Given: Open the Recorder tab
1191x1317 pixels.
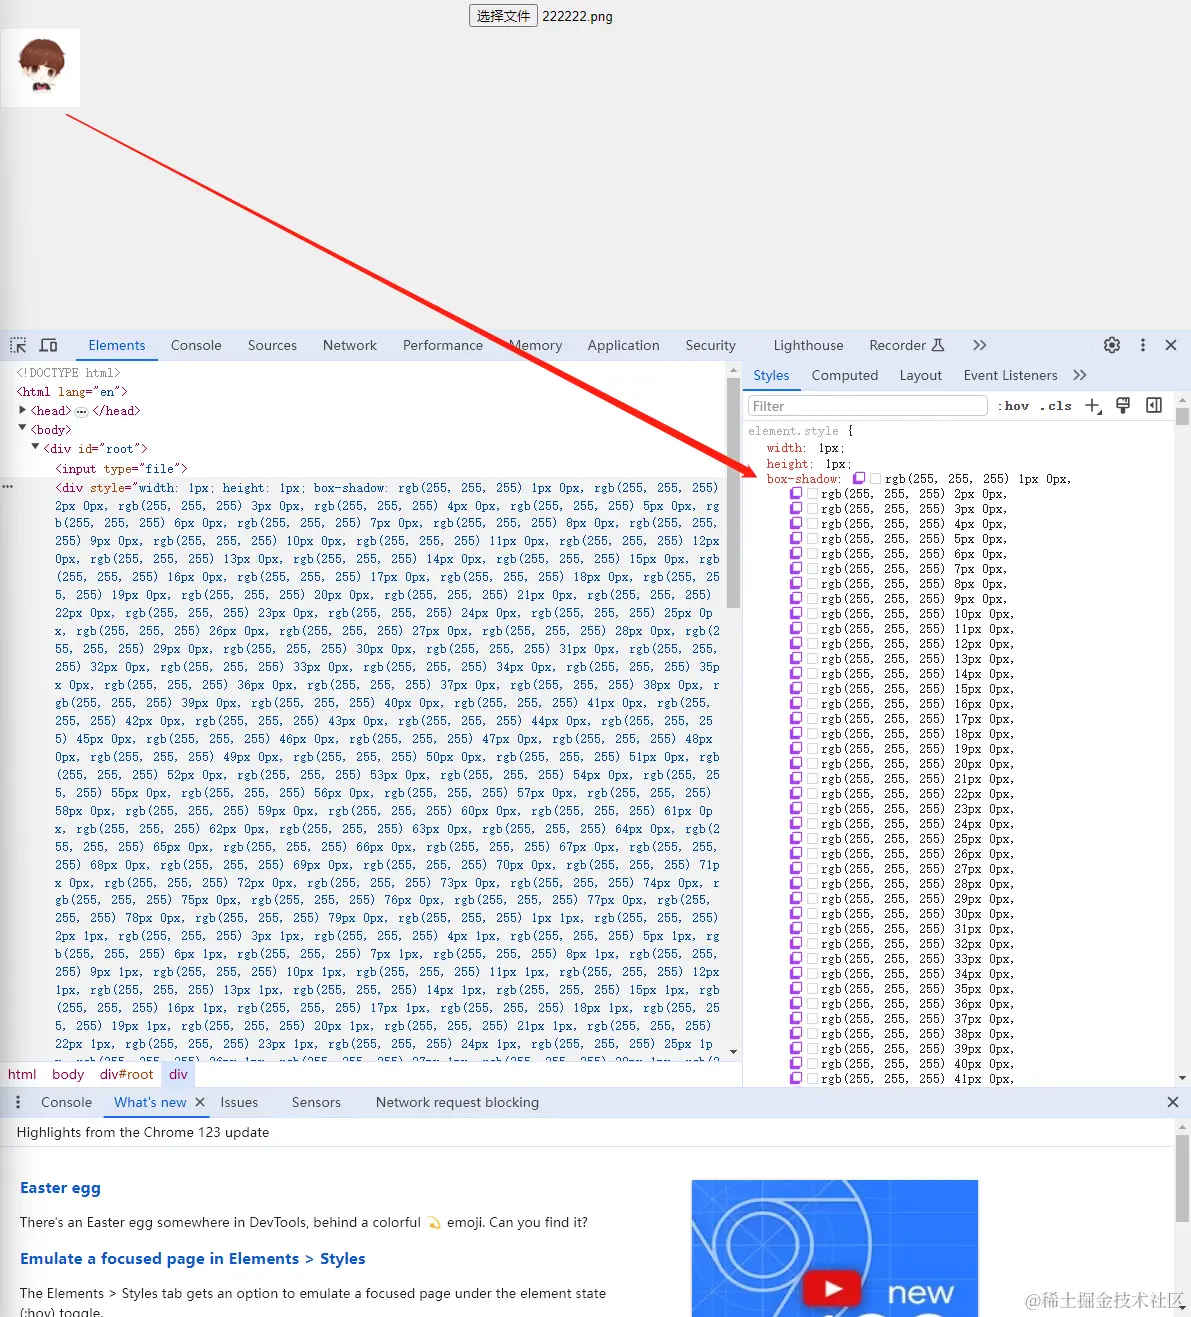Looking at the screenshot, I should tap(906, 345).
